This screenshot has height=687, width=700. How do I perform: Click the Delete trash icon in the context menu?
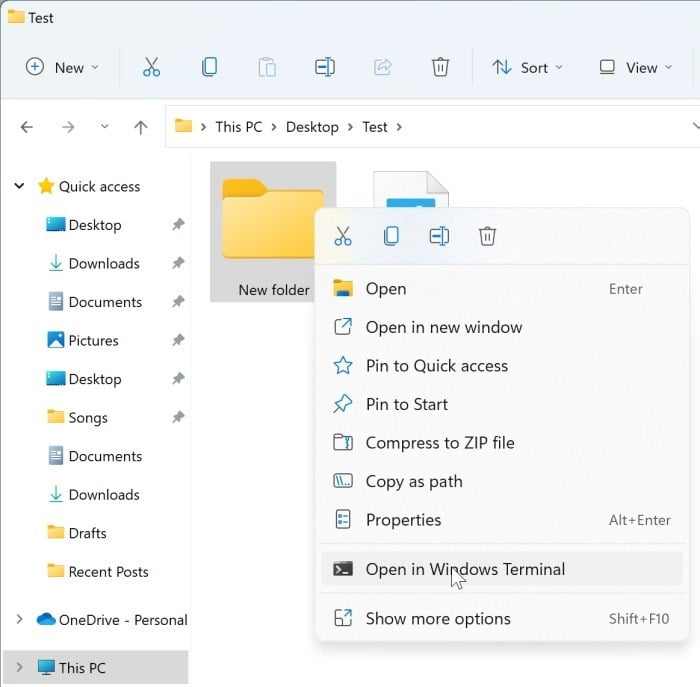(488, 236)
